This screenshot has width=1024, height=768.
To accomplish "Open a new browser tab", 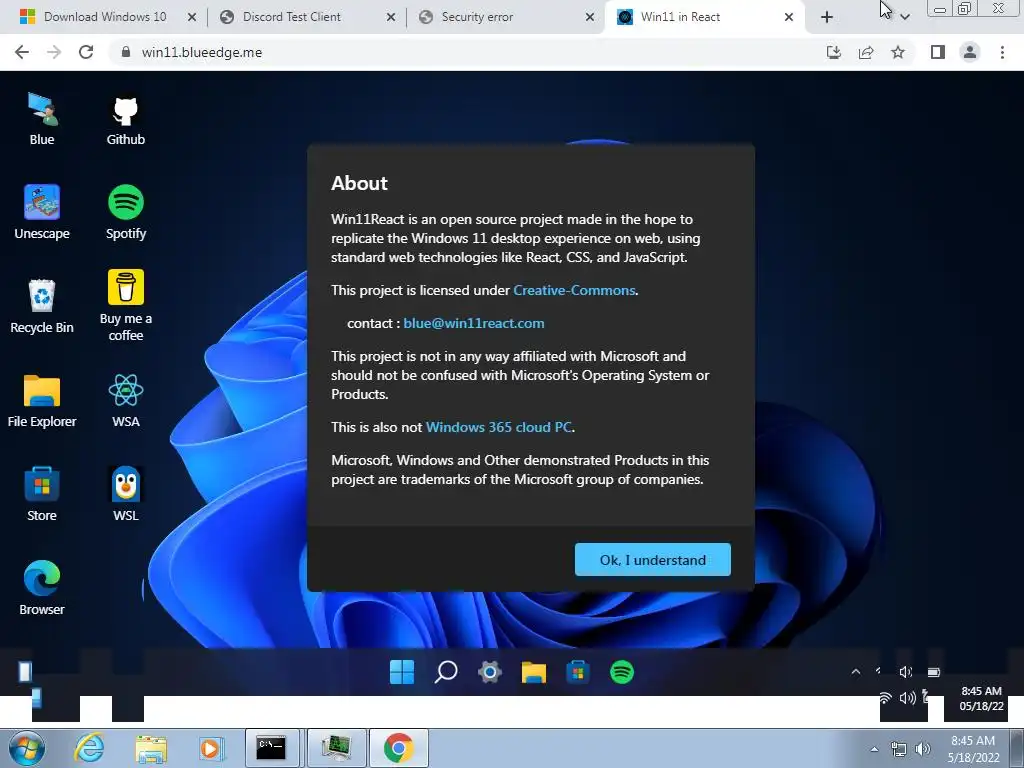I will pyautogui.click(x=827, y=17).
